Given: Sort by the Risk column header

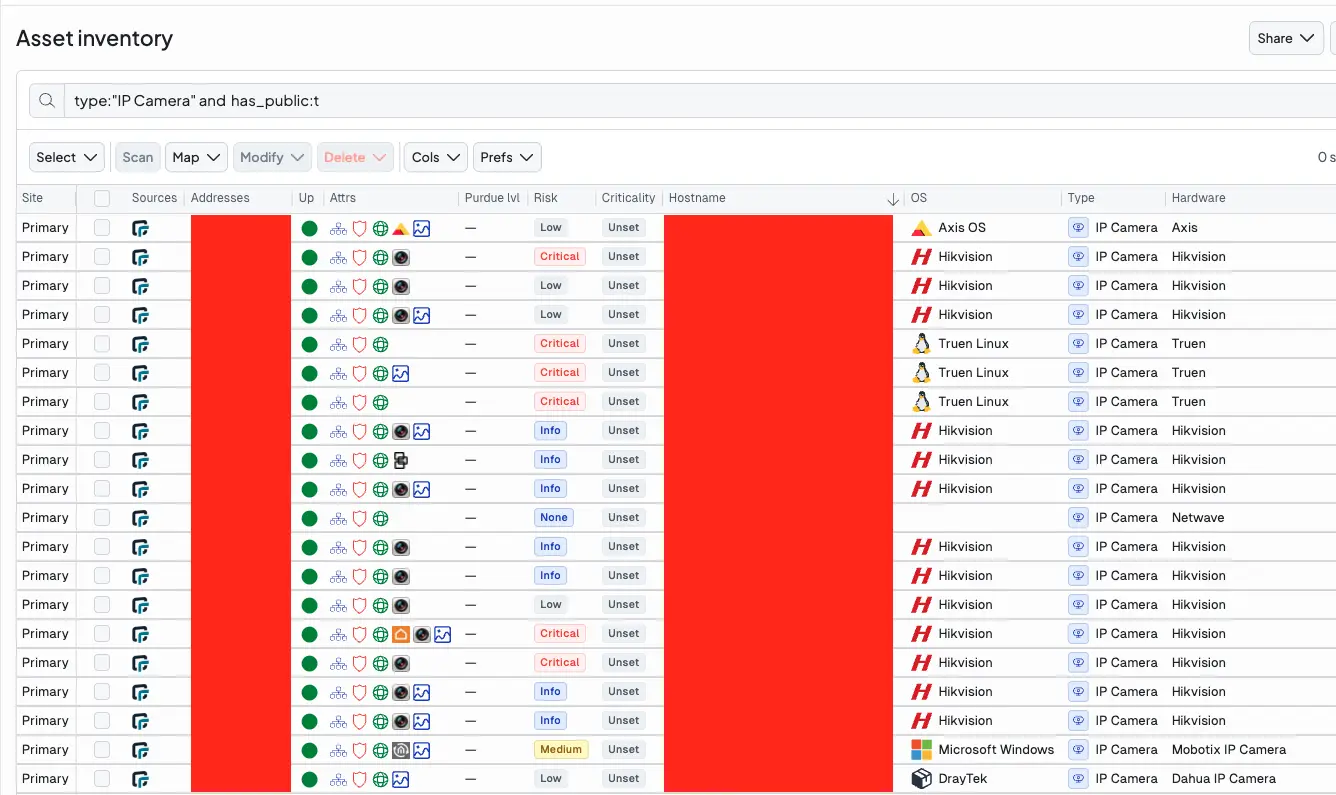Looking at the screenshot, I should tap(546, 198).
